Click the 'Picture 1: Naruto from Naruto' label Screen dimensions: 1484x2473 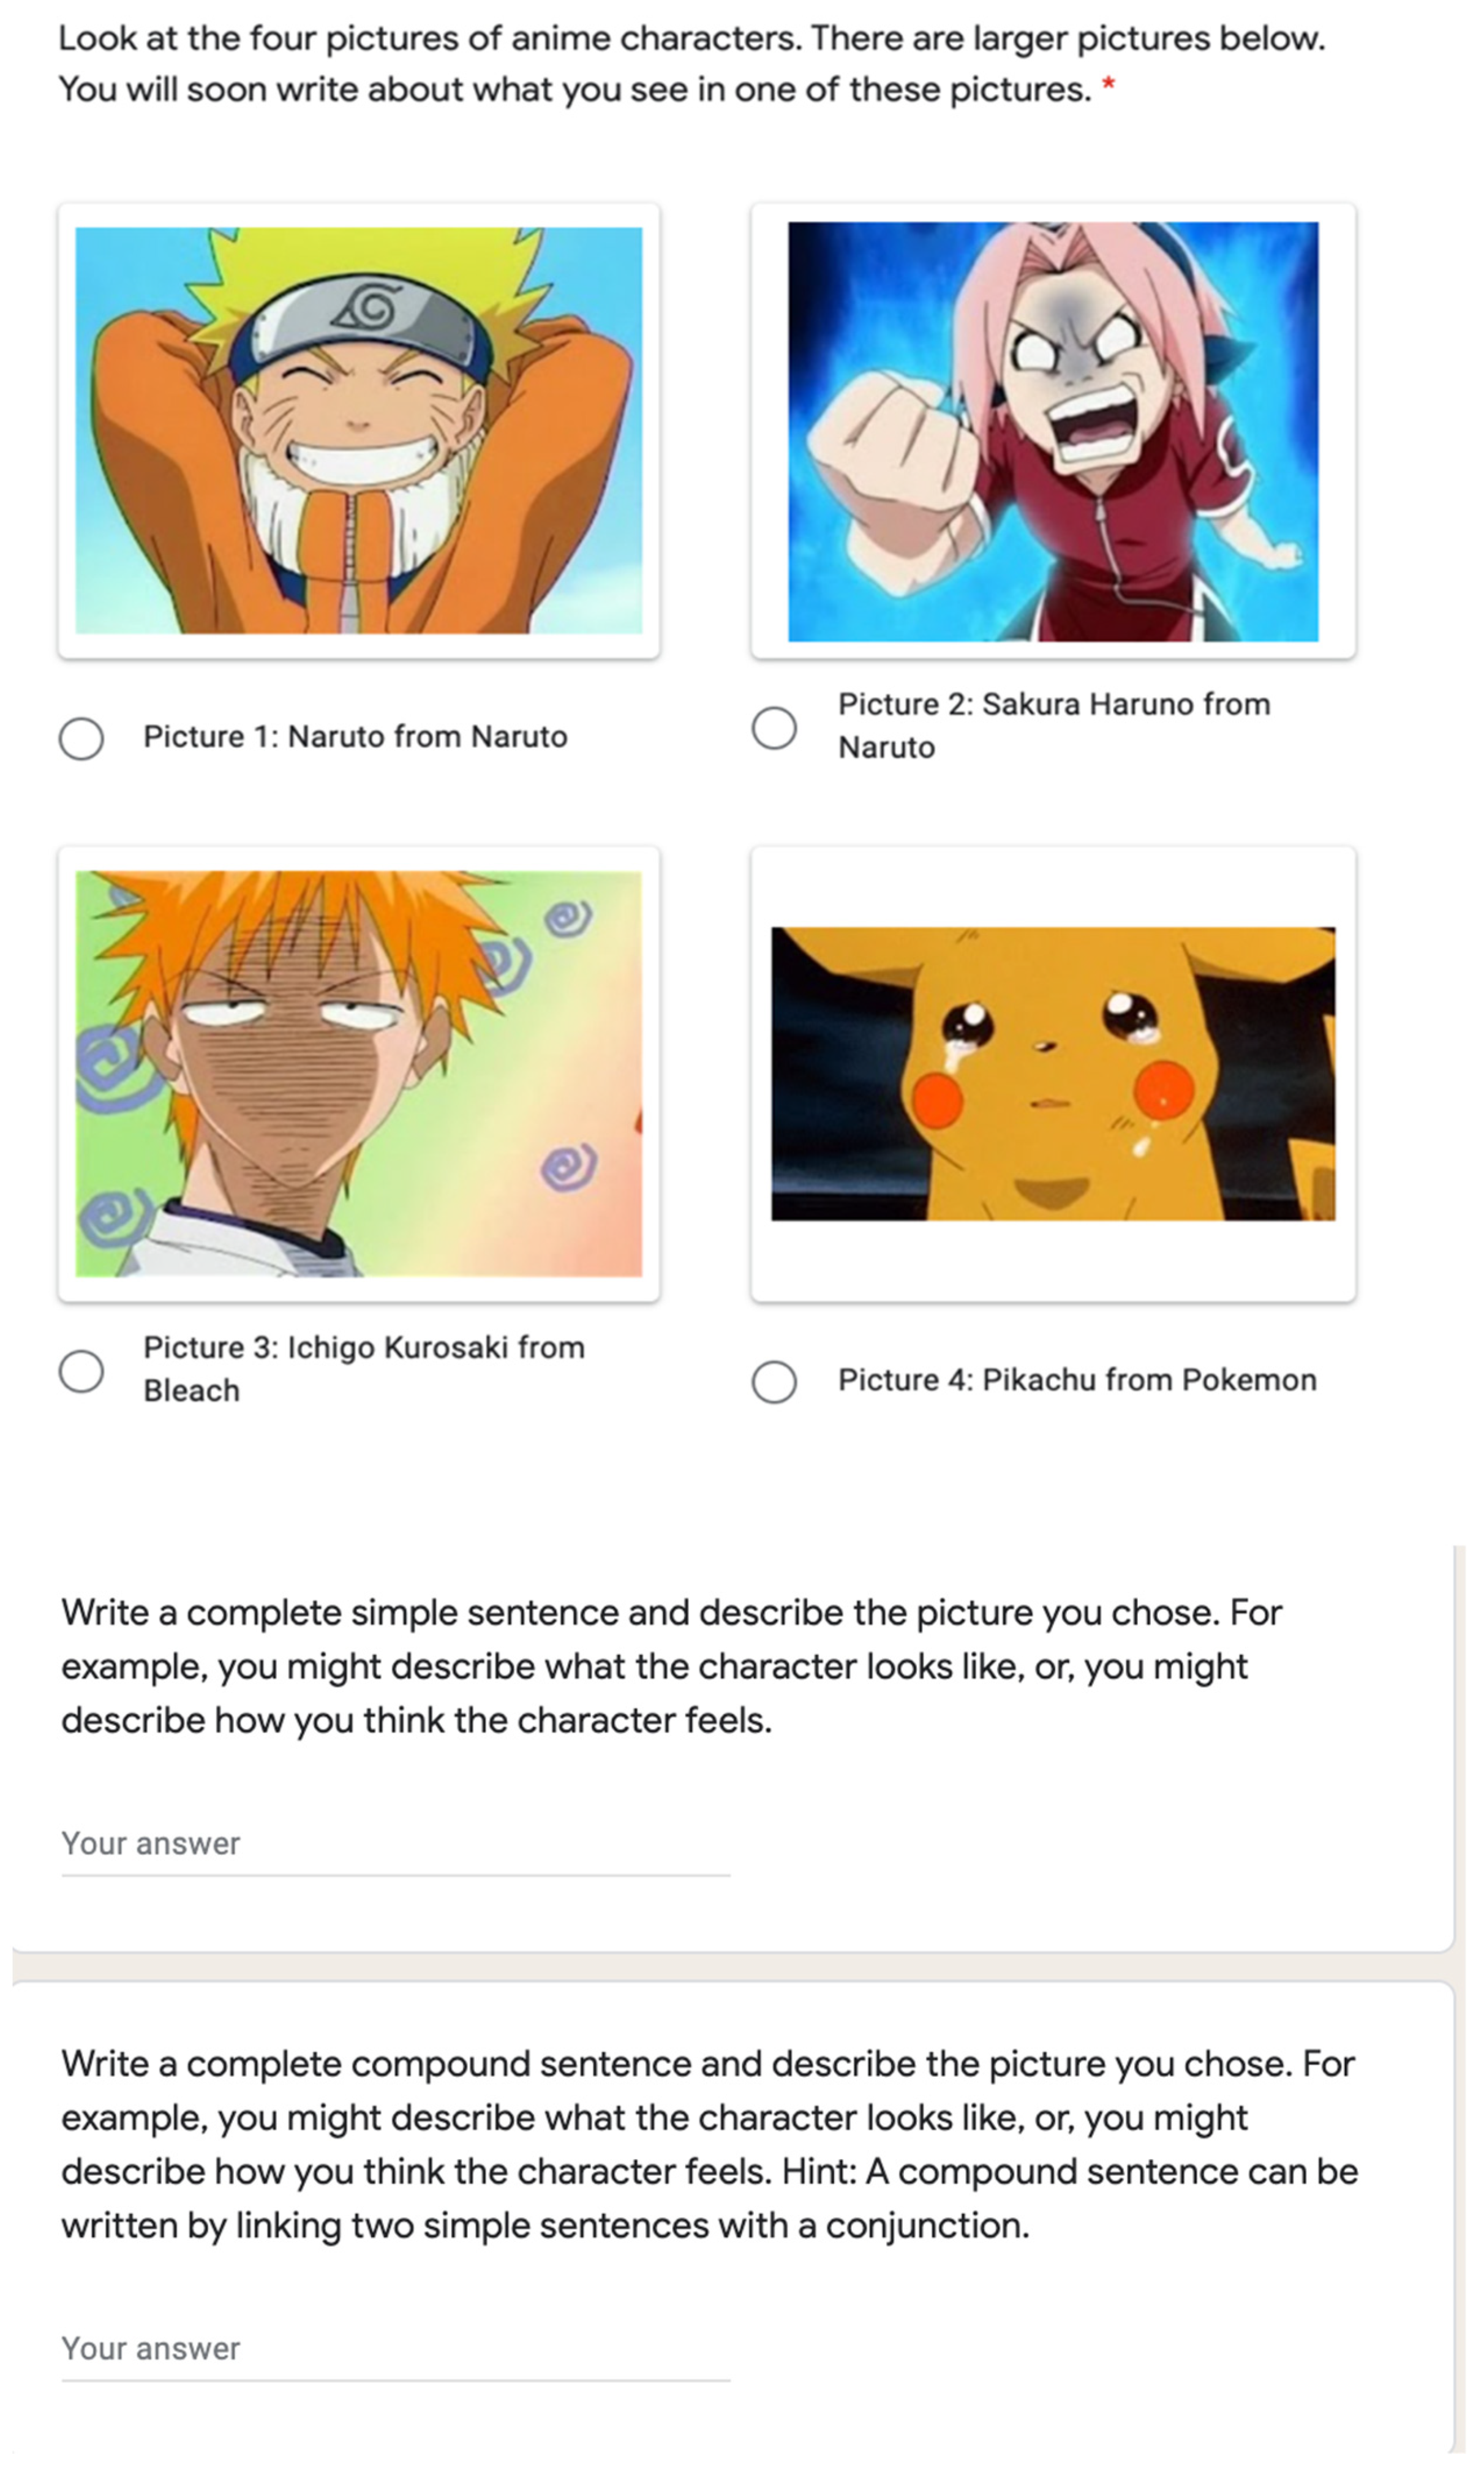tap(355, 737)
